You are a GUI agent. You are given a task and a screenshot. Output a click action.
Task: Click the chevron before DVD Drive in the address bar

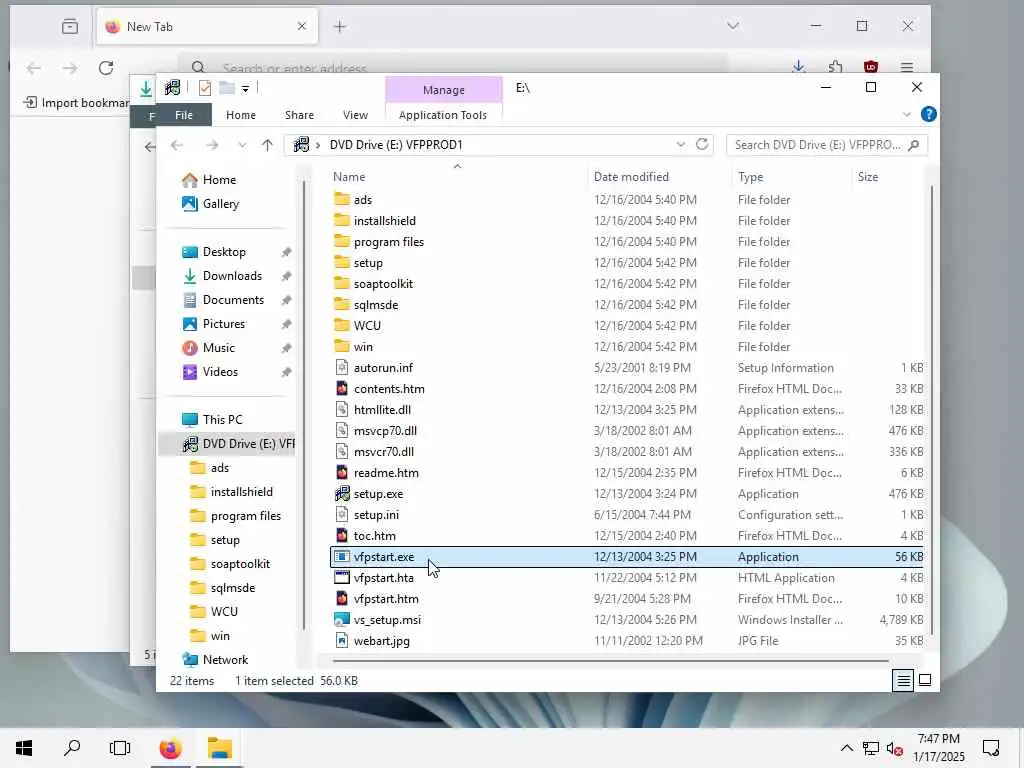pos(318,145)
